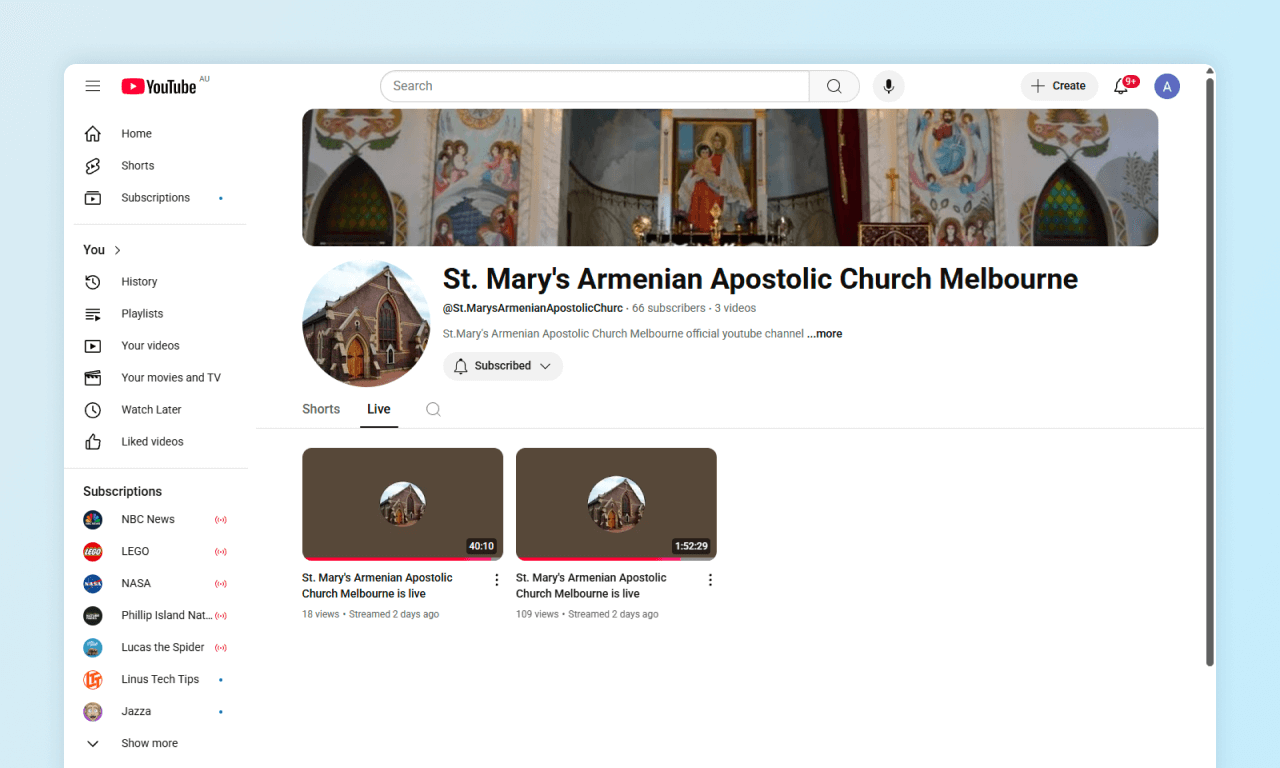Go to YouTube home via logo
This screenshot has height=768, width=1280.
(159, 86)
